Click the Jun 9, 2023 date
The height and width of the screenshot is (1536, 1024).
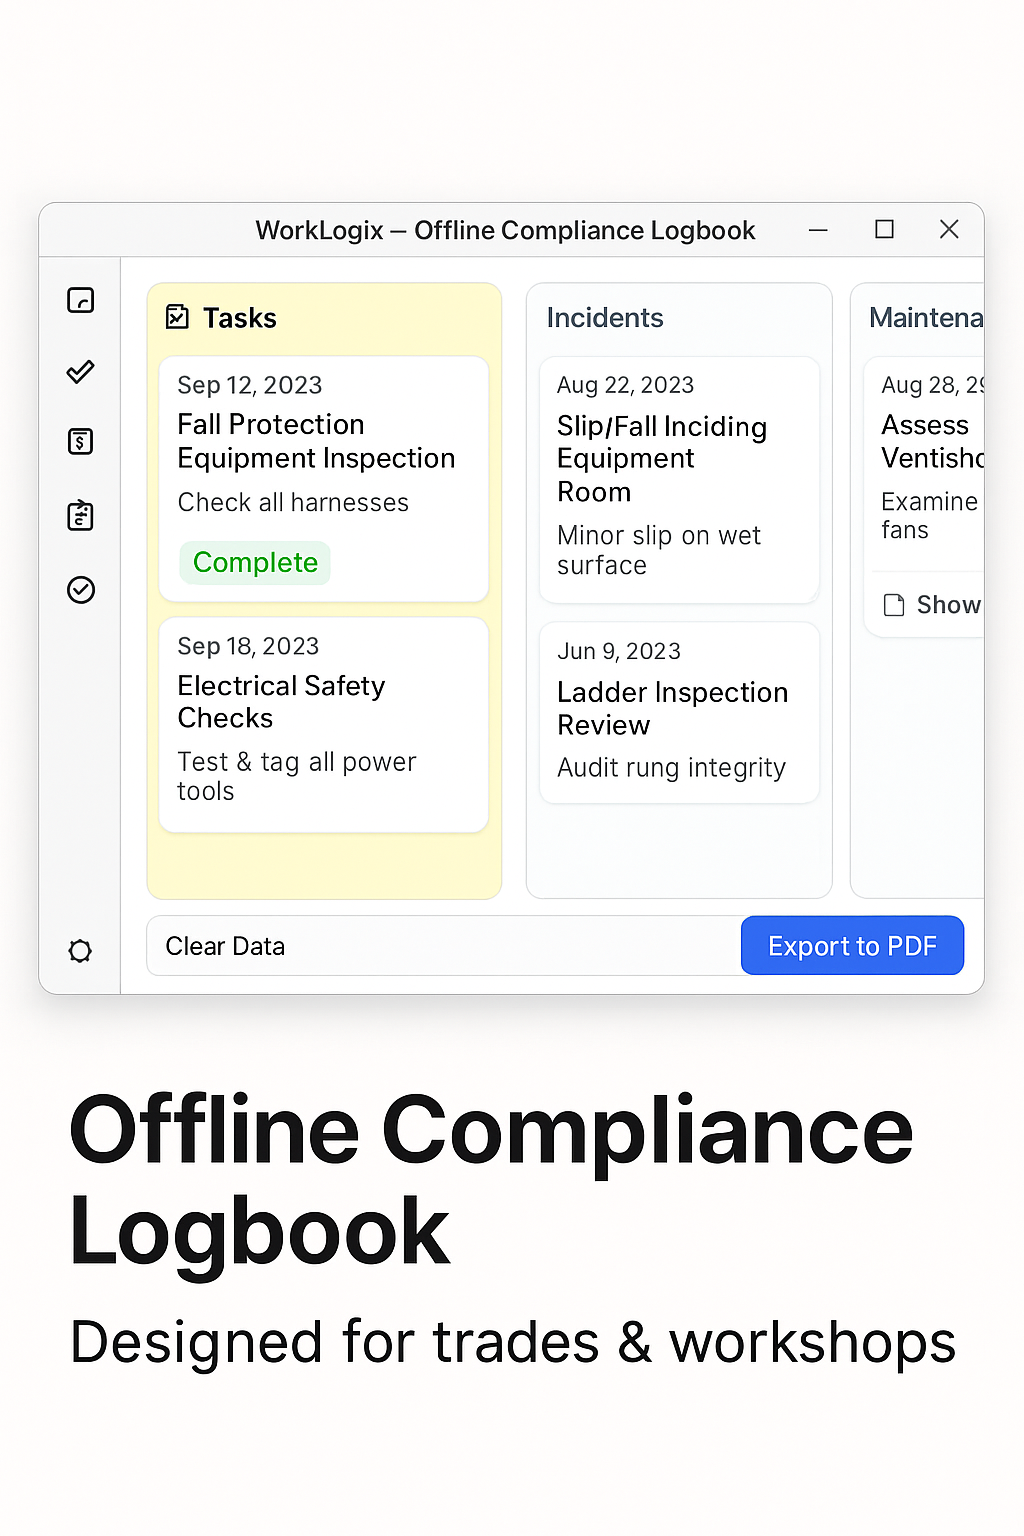(x=619, y=651)
